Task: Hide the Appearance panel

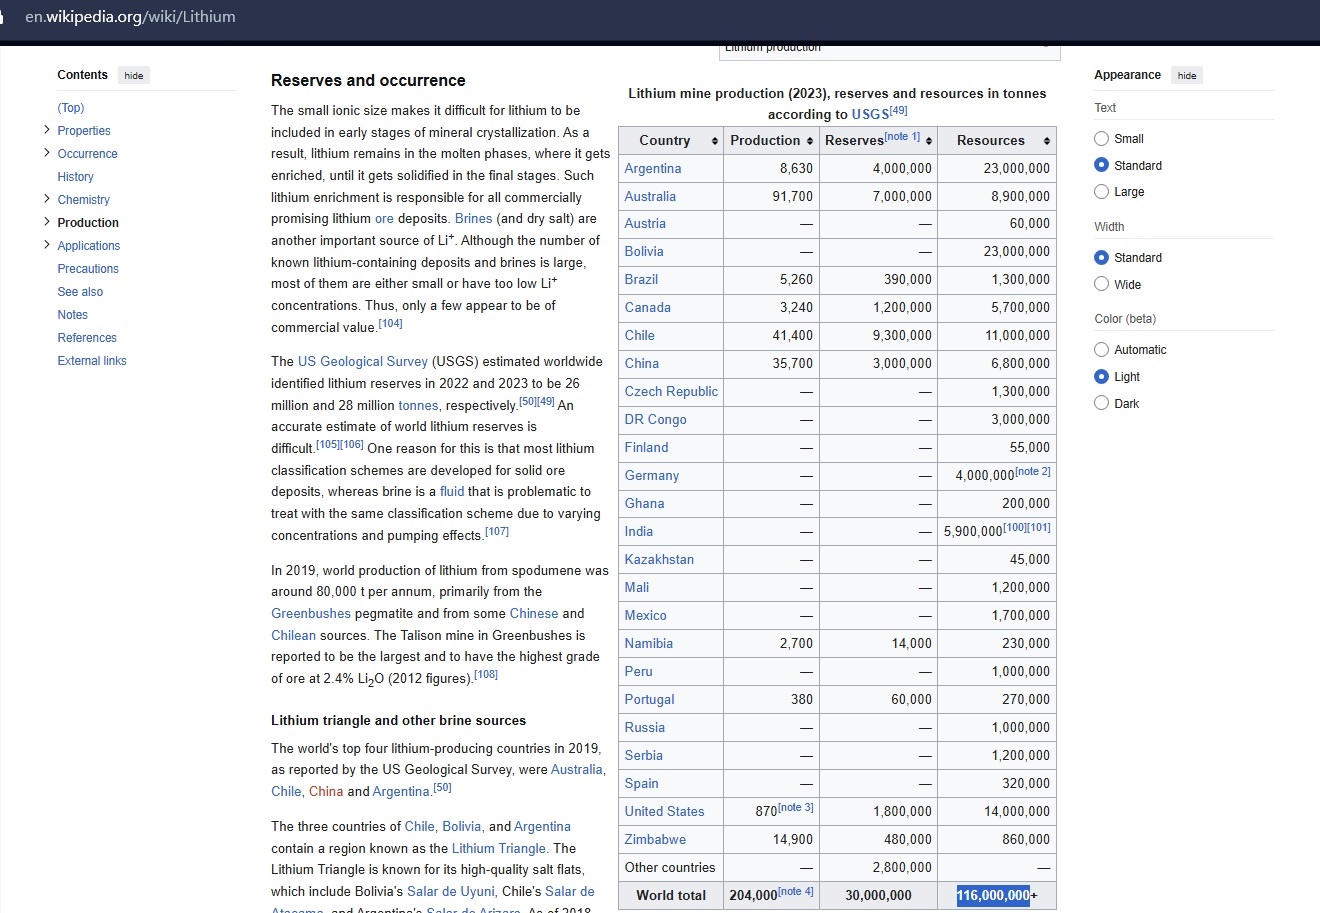Action: [1187, 76]
